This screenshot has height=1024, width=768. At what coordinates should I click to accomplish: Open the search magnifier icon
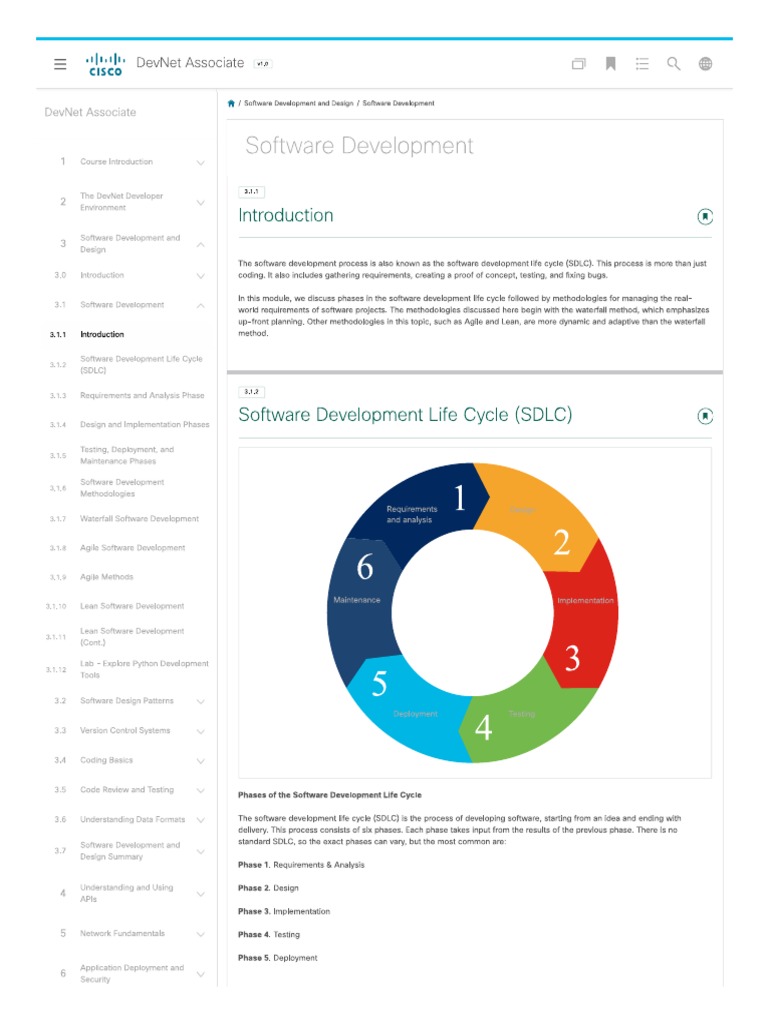point(673,63)
